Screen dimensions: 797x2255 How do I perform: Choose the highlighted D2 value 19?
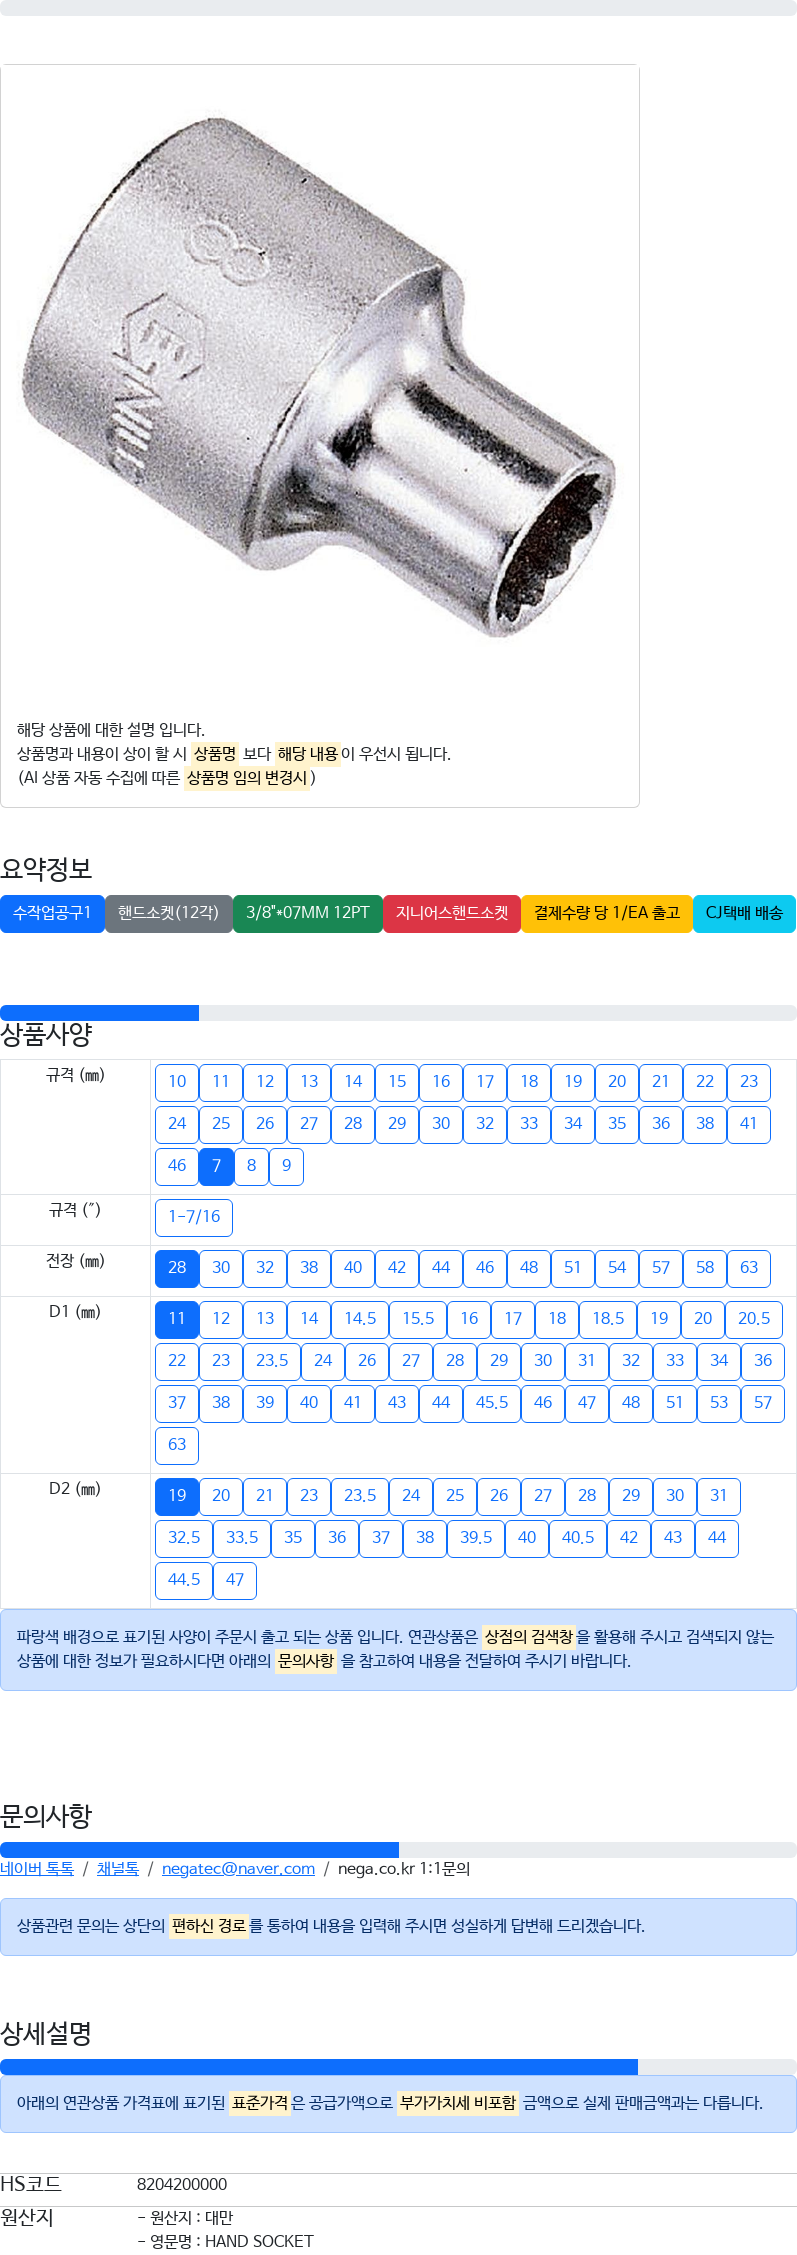tap(177, 1496)
